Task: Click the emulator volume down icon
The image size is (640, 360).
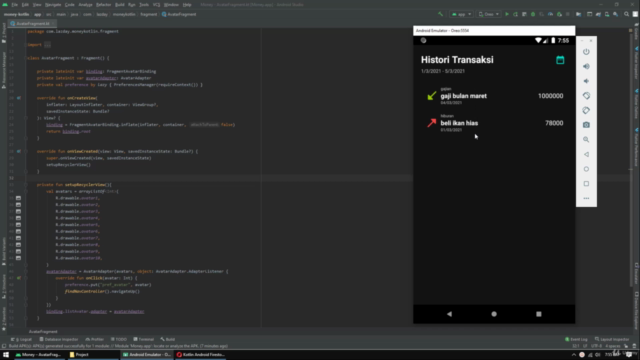Action: click(586, 81)
